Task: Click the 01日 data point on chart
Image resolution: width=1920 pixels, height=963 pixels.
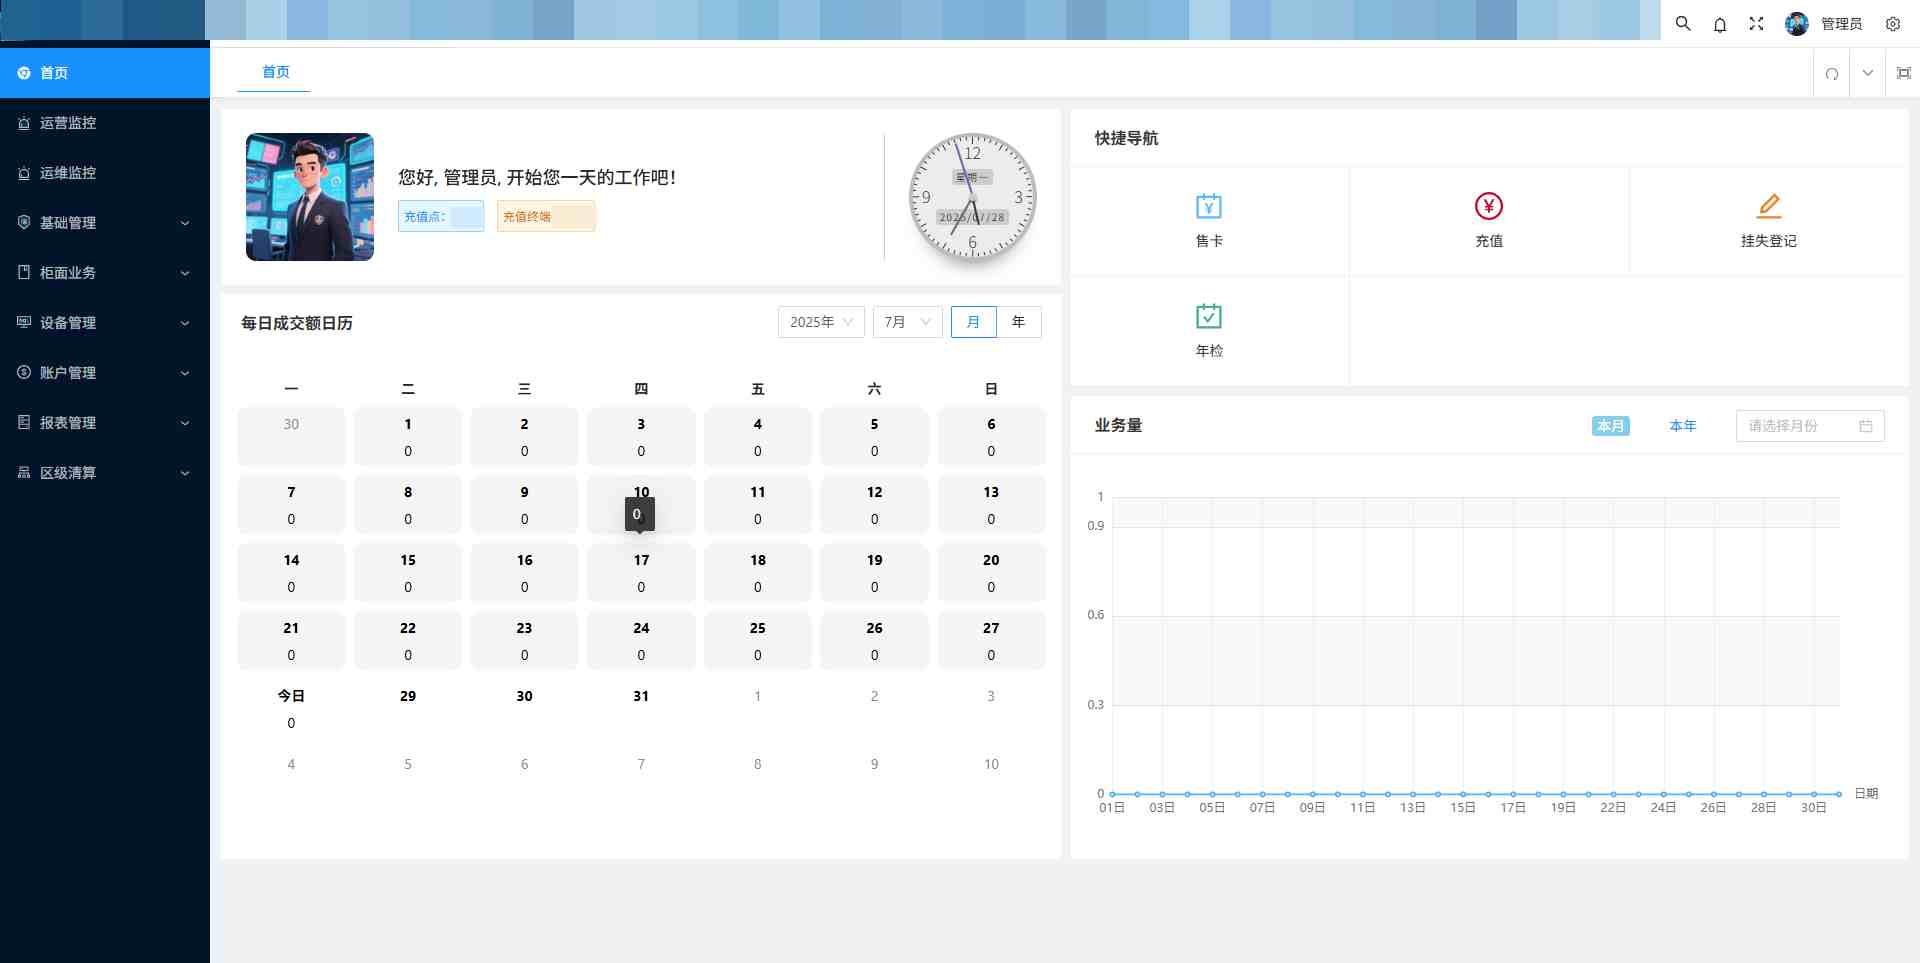Action: click(1112, 794)
